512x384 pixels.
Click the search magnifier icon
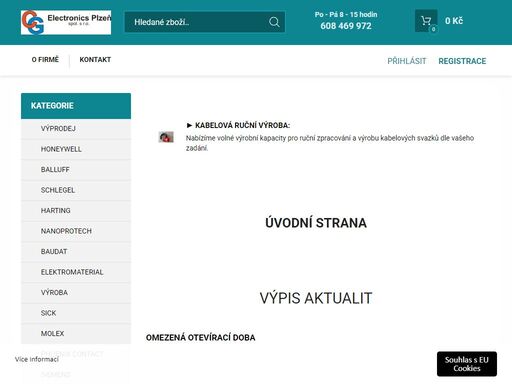pyautogui.click(x=274, y=22)
